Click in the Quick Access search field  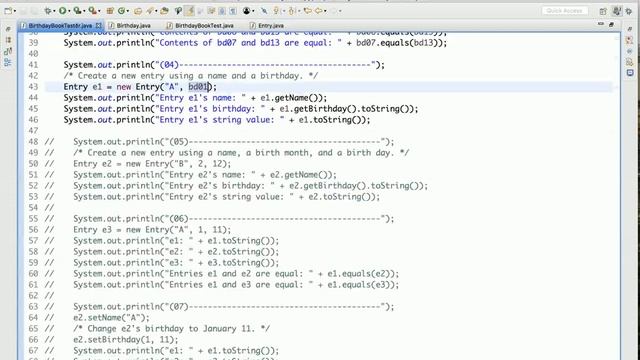pos(565,11)
